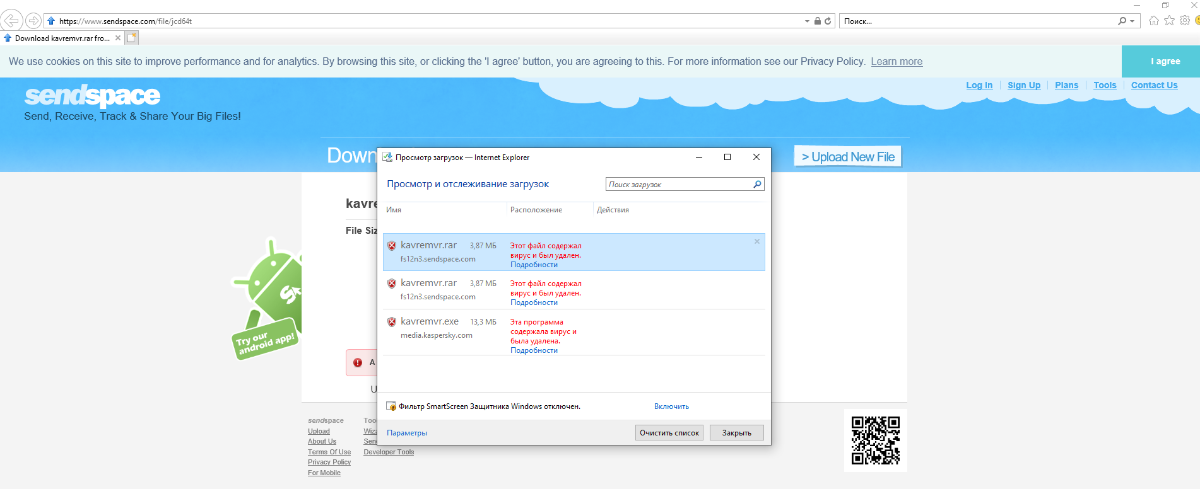The image size is (1200, 489).
Task: Maximize the downloads dialog window
Action: (x=727, y=157)
